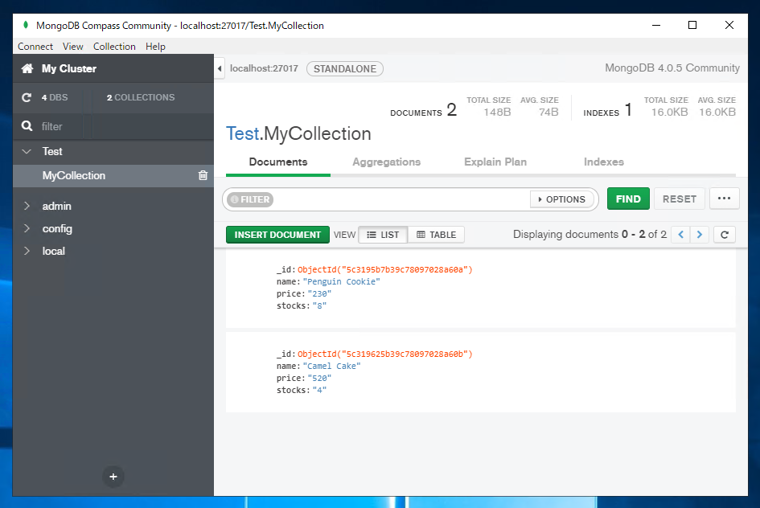Click the plus button to create database
Screen dimensions: 760x508
click(x=113, y=476)
